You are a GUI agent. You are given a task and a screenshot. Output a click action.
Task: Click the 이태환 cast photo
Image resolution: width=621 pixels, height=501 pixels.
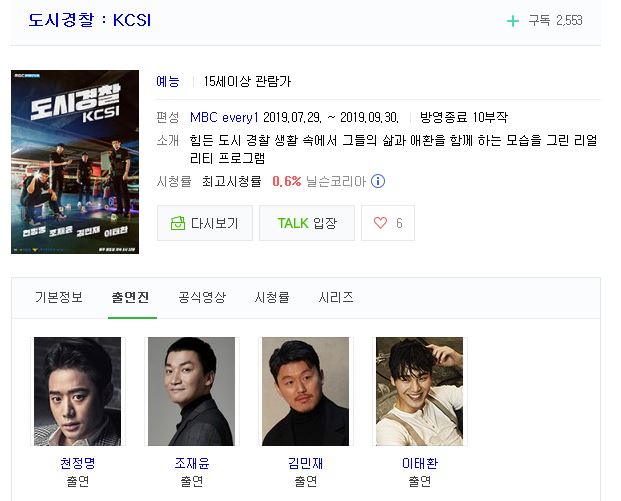tap(419, 391)
